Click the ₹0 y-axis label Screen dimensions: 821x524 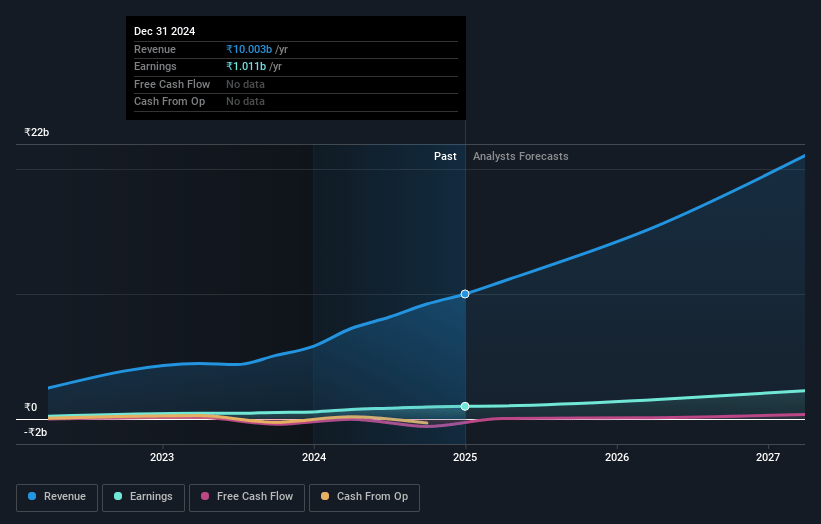[x=31, y=407]
